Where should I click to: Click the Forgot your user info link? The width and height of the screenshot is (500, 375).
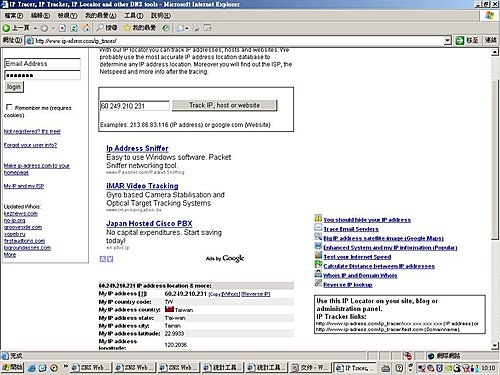(x=30, y=145)
